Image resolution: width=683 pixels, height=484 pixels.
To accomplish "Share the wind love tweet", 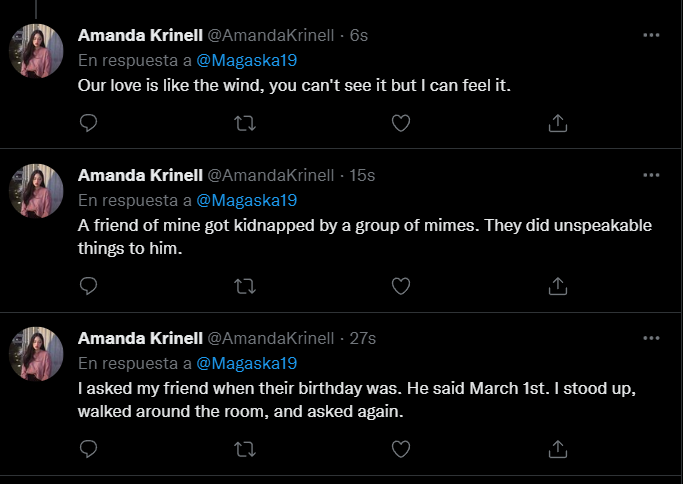I will 558,122.
